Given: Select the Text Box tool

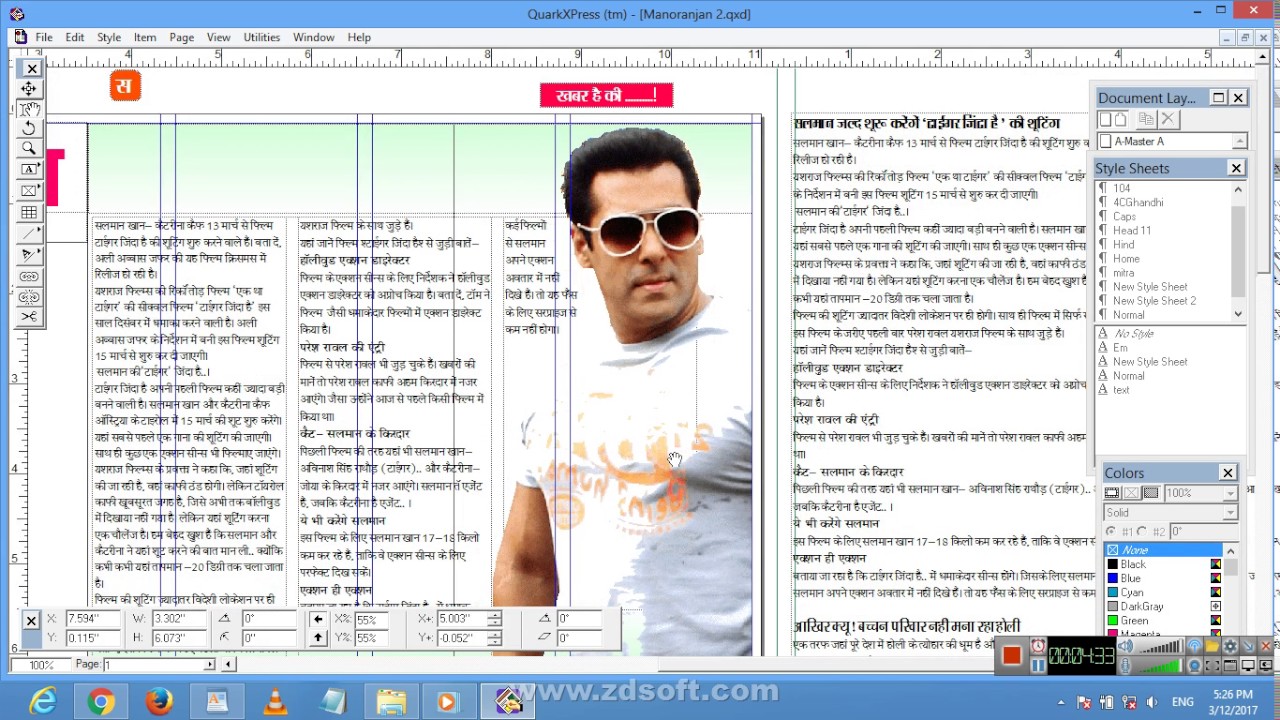Looking at the screenshot, I should coord(29,169).
